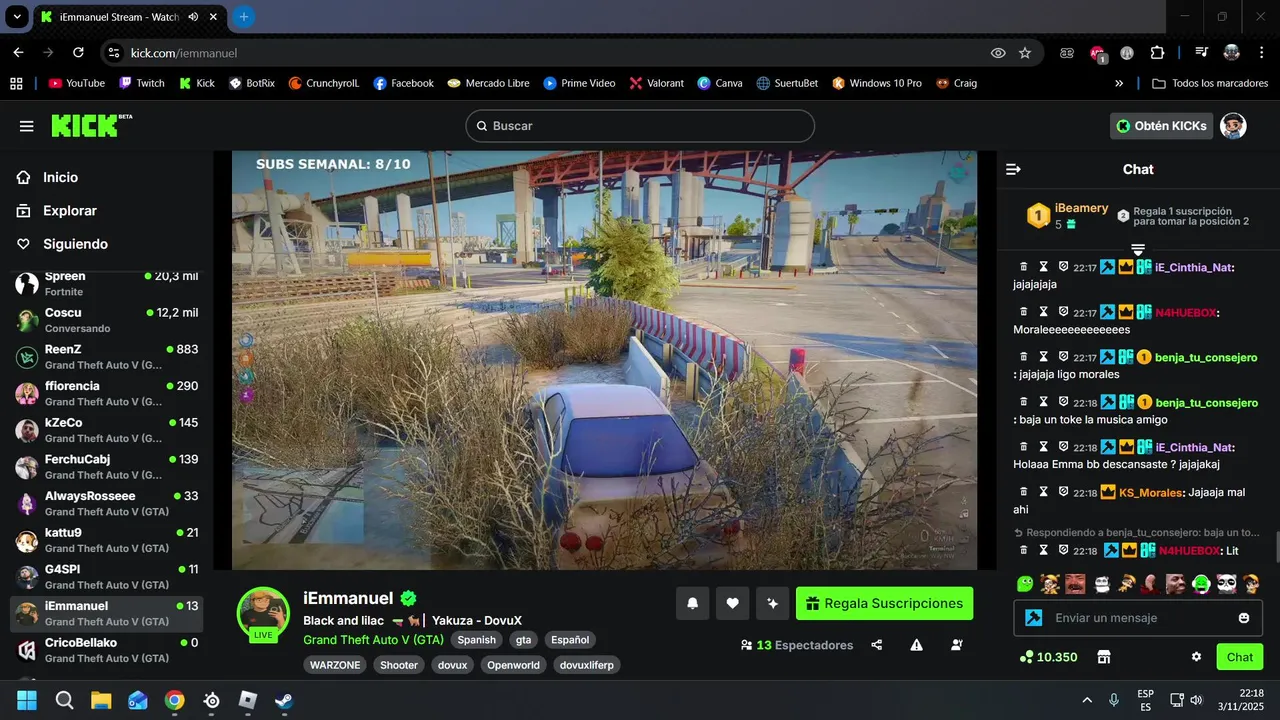Open CricoBellako's channel in the sidebar

107,650
